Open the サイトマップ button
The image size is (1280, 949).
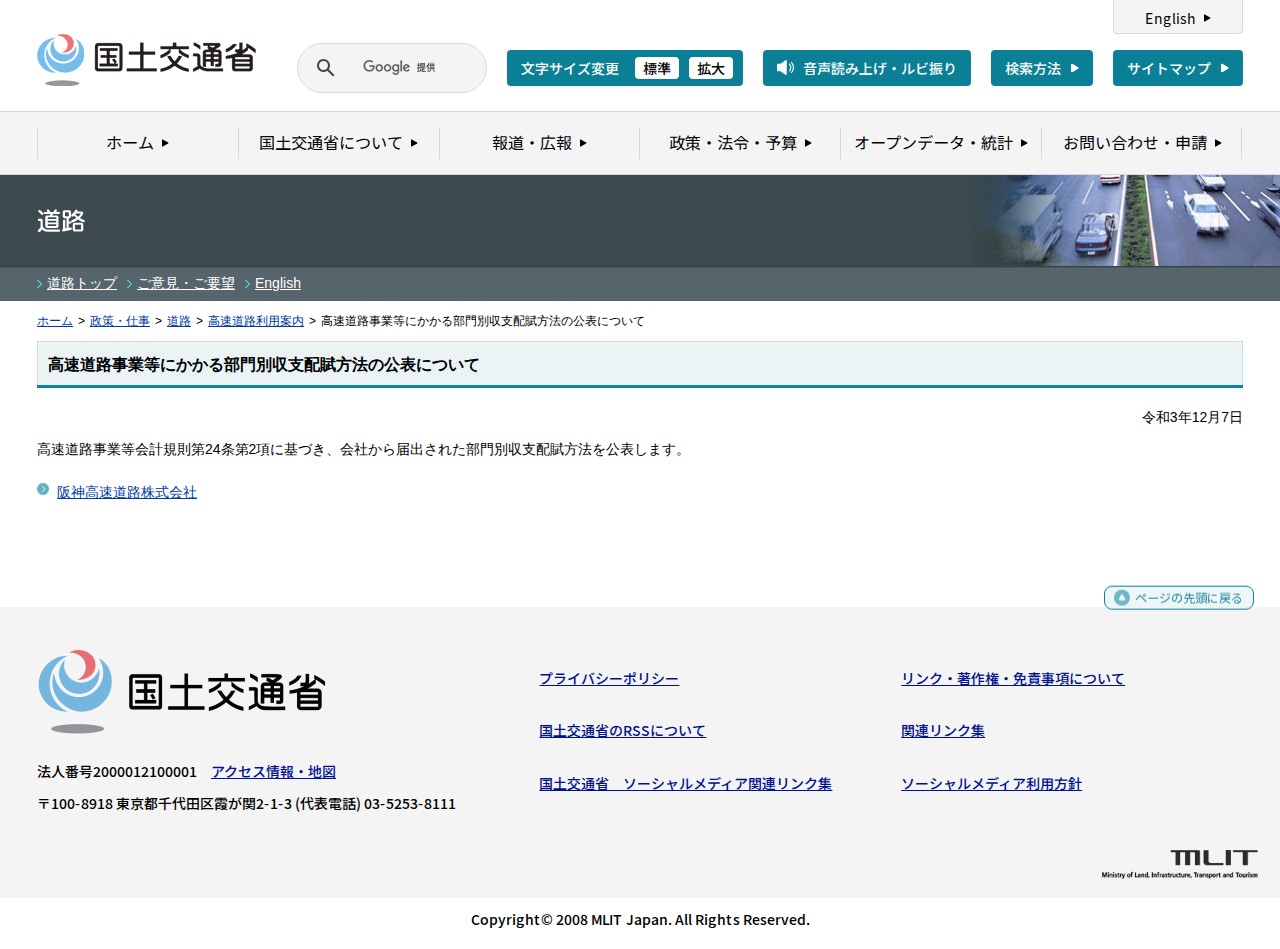[x=1177, y=68]
